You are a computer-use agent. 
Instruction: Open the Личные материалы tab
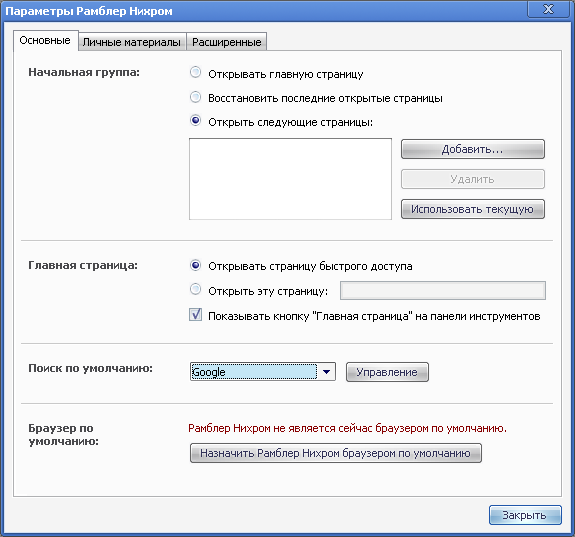pyautogui.click(x=132, y=42)
